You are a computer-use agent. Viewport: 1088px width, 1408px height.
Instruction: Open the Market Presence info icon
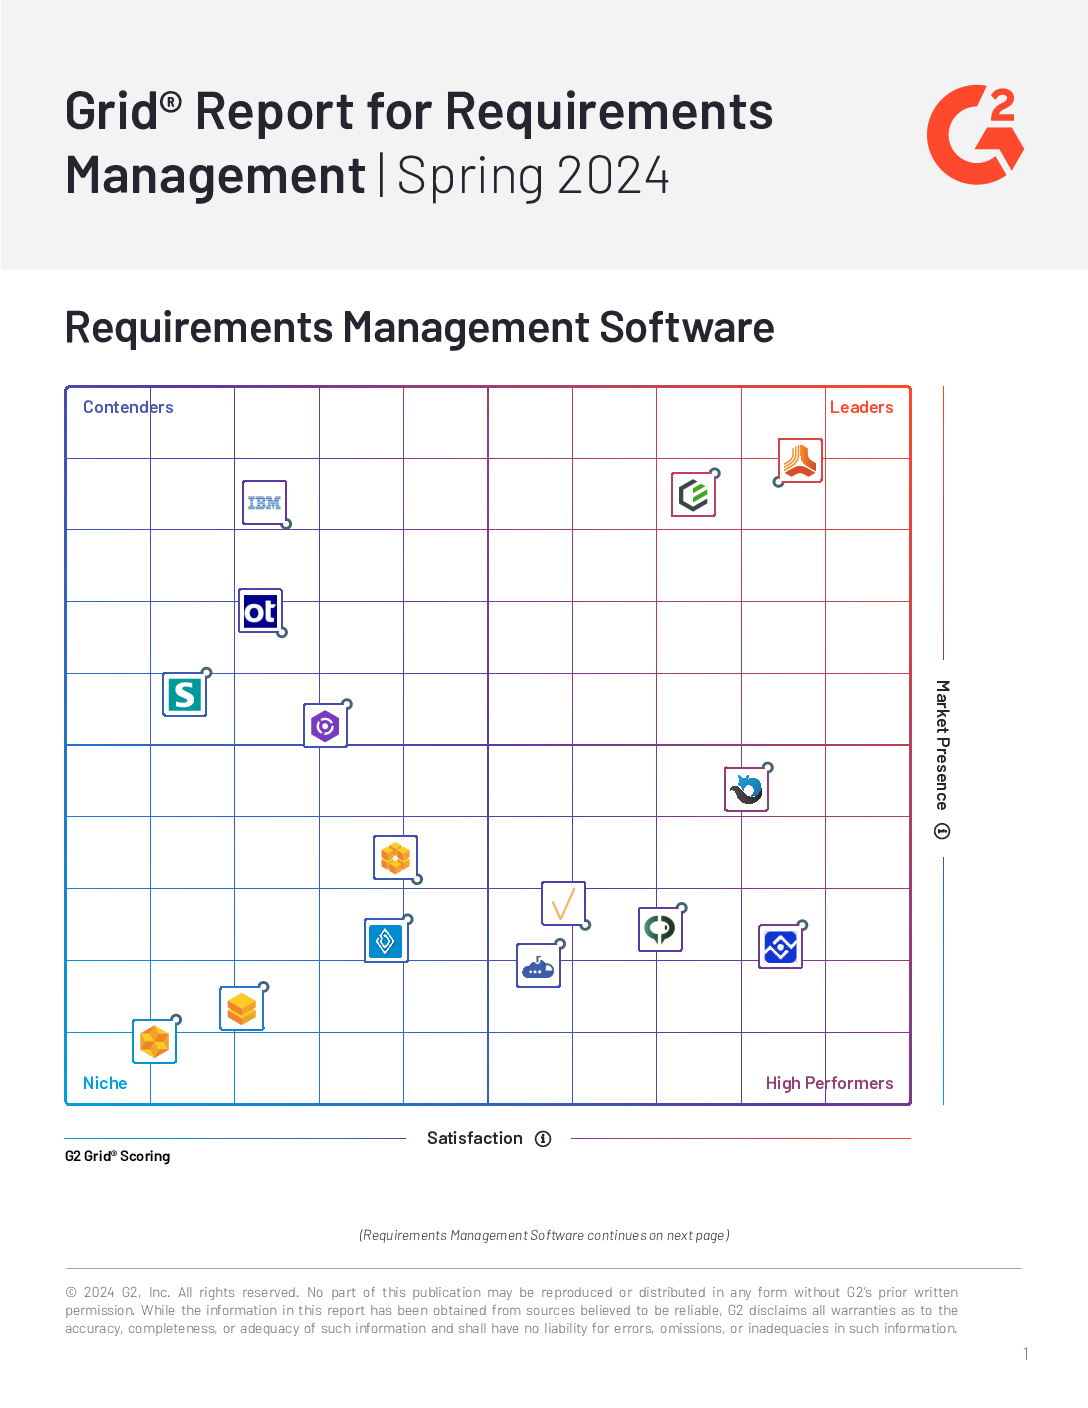[942, 831]
